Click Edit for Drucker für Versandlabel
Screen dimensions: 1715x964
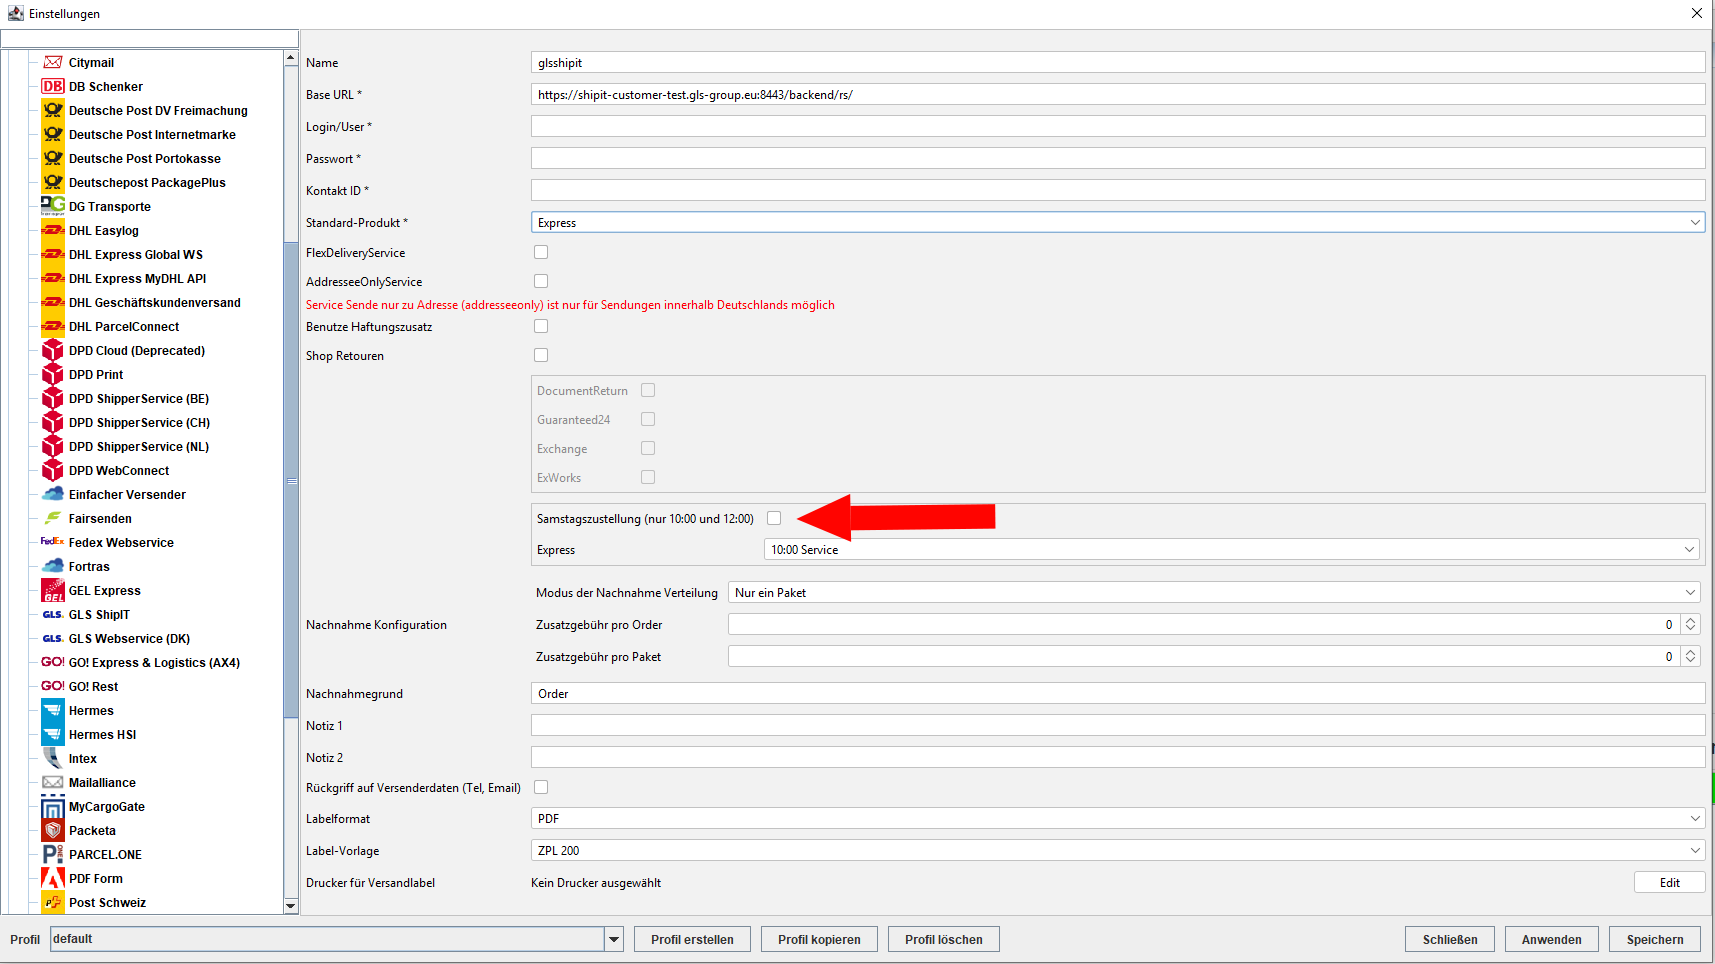tap(1670, 882)
